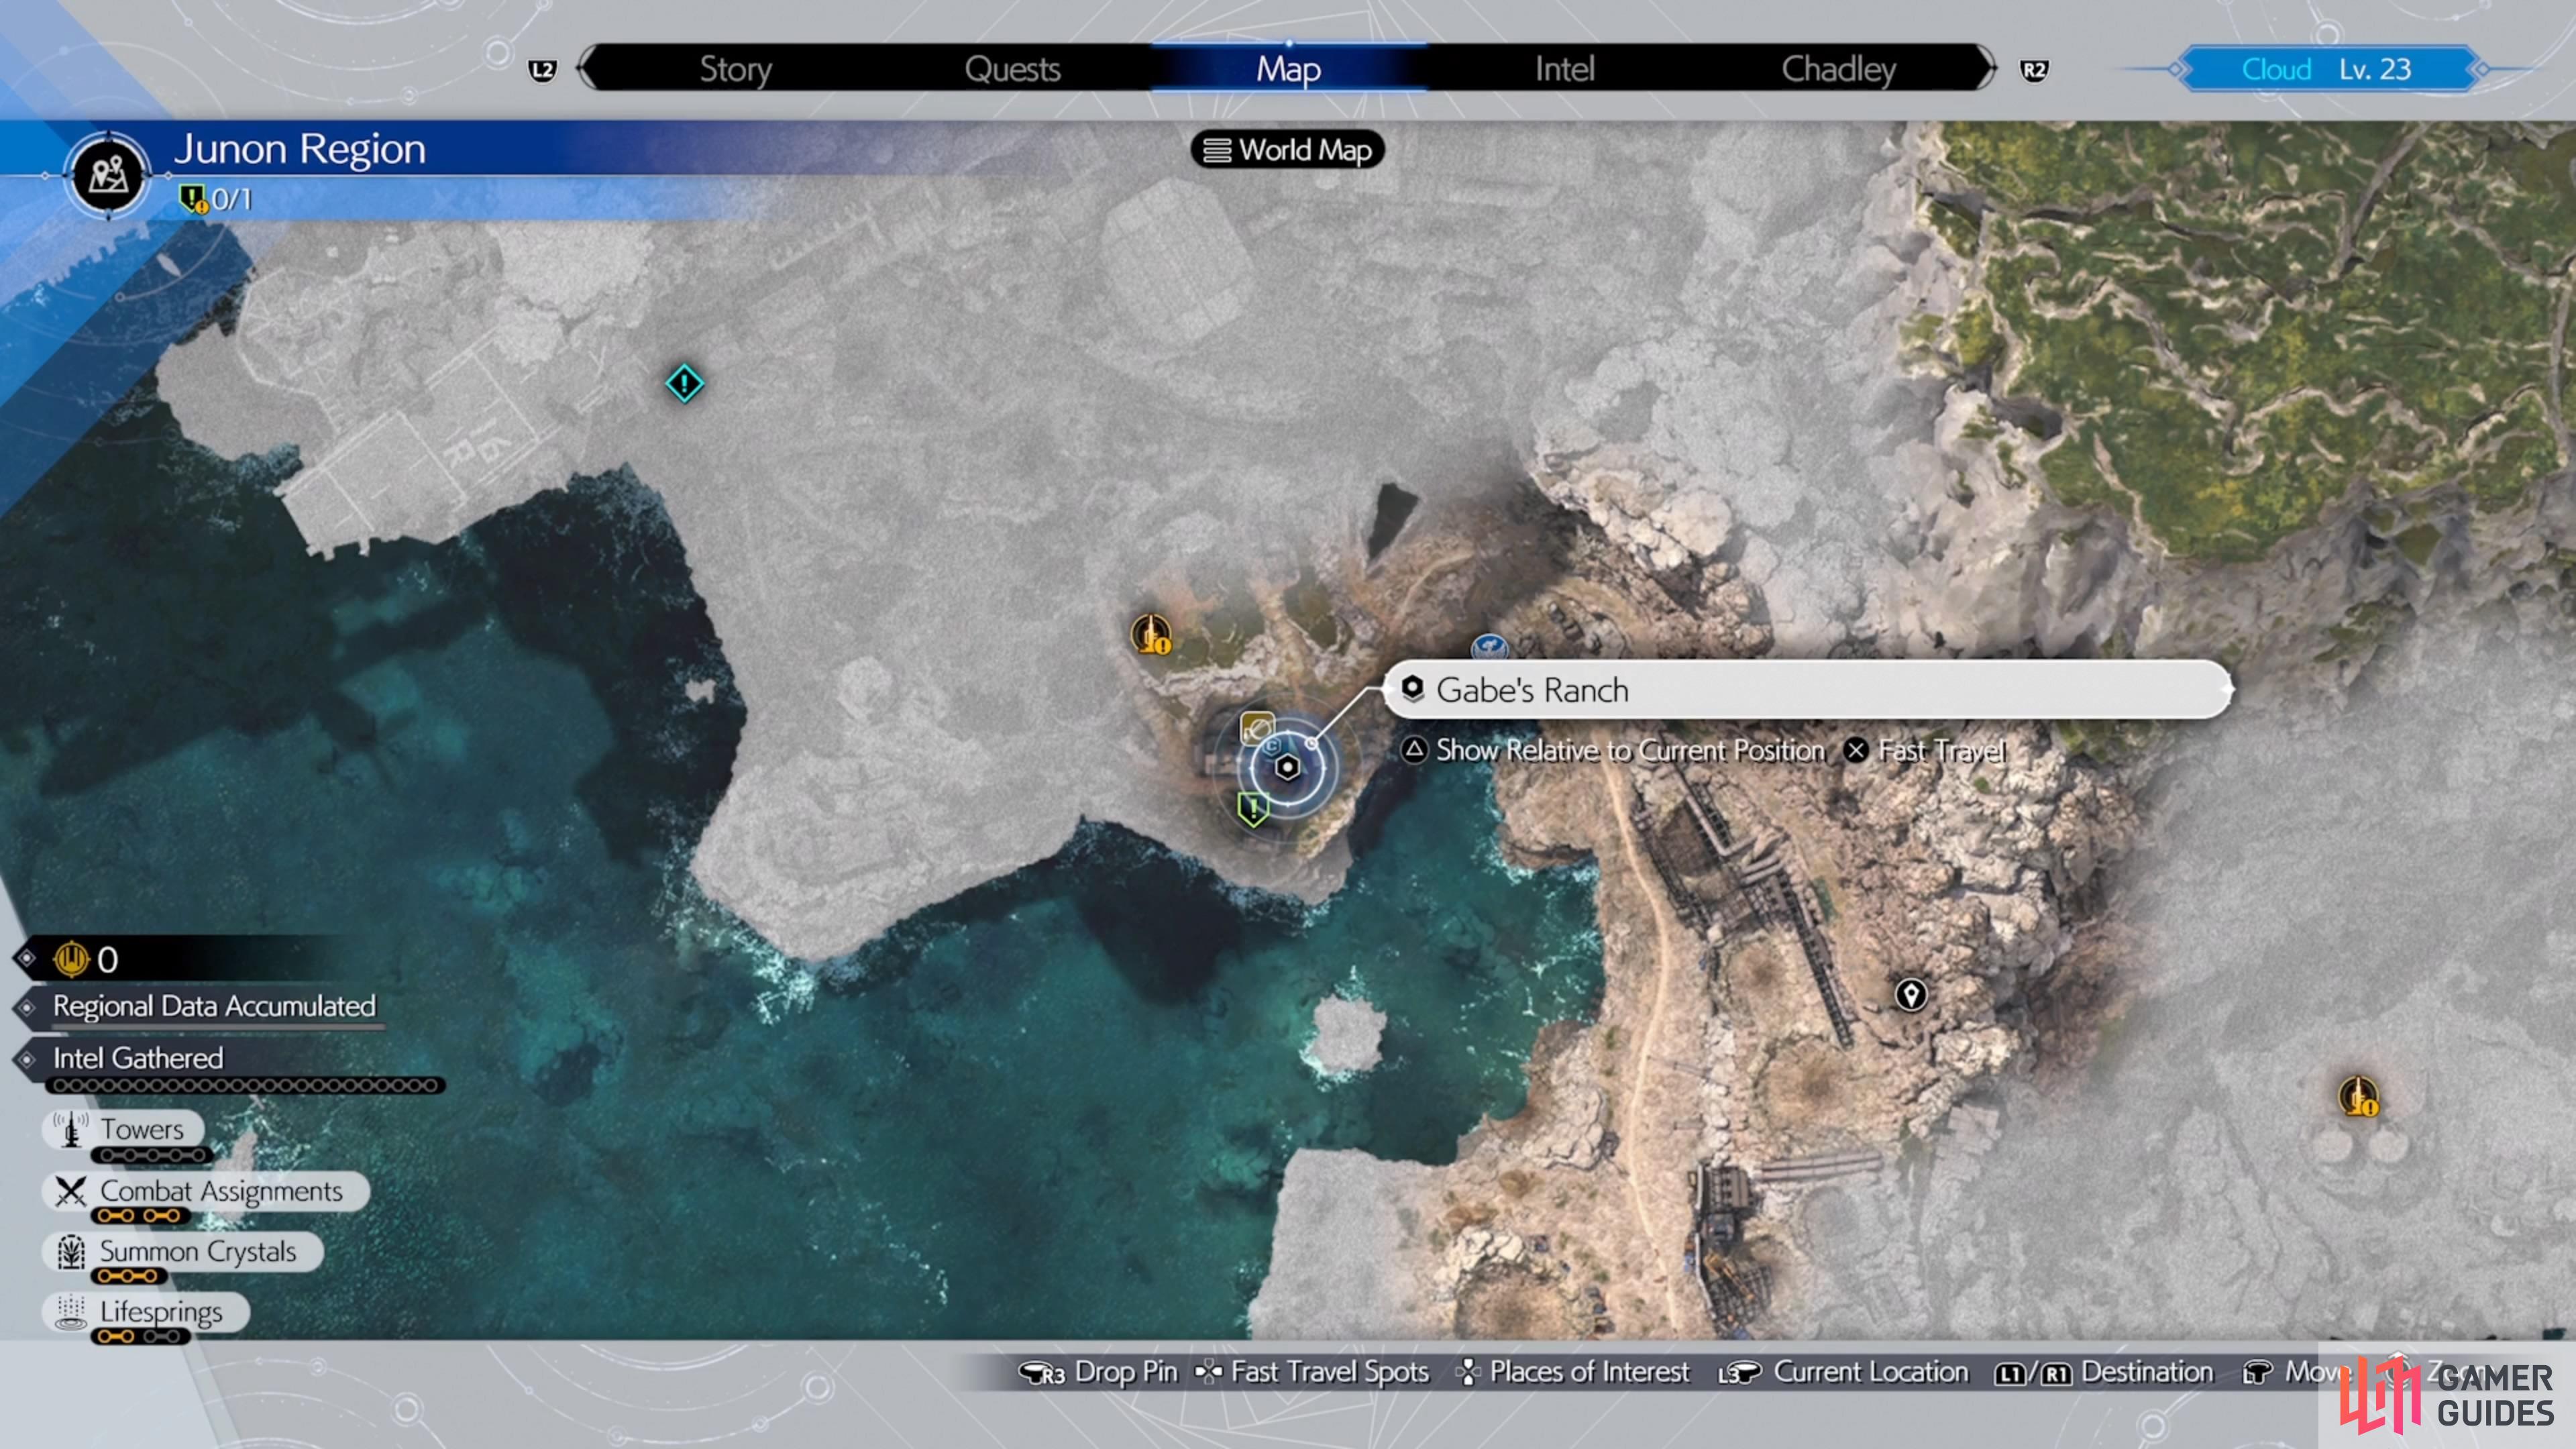Click the triangle button icon
Viewport: 2576px width, 1449px height.
(1414, 750)
